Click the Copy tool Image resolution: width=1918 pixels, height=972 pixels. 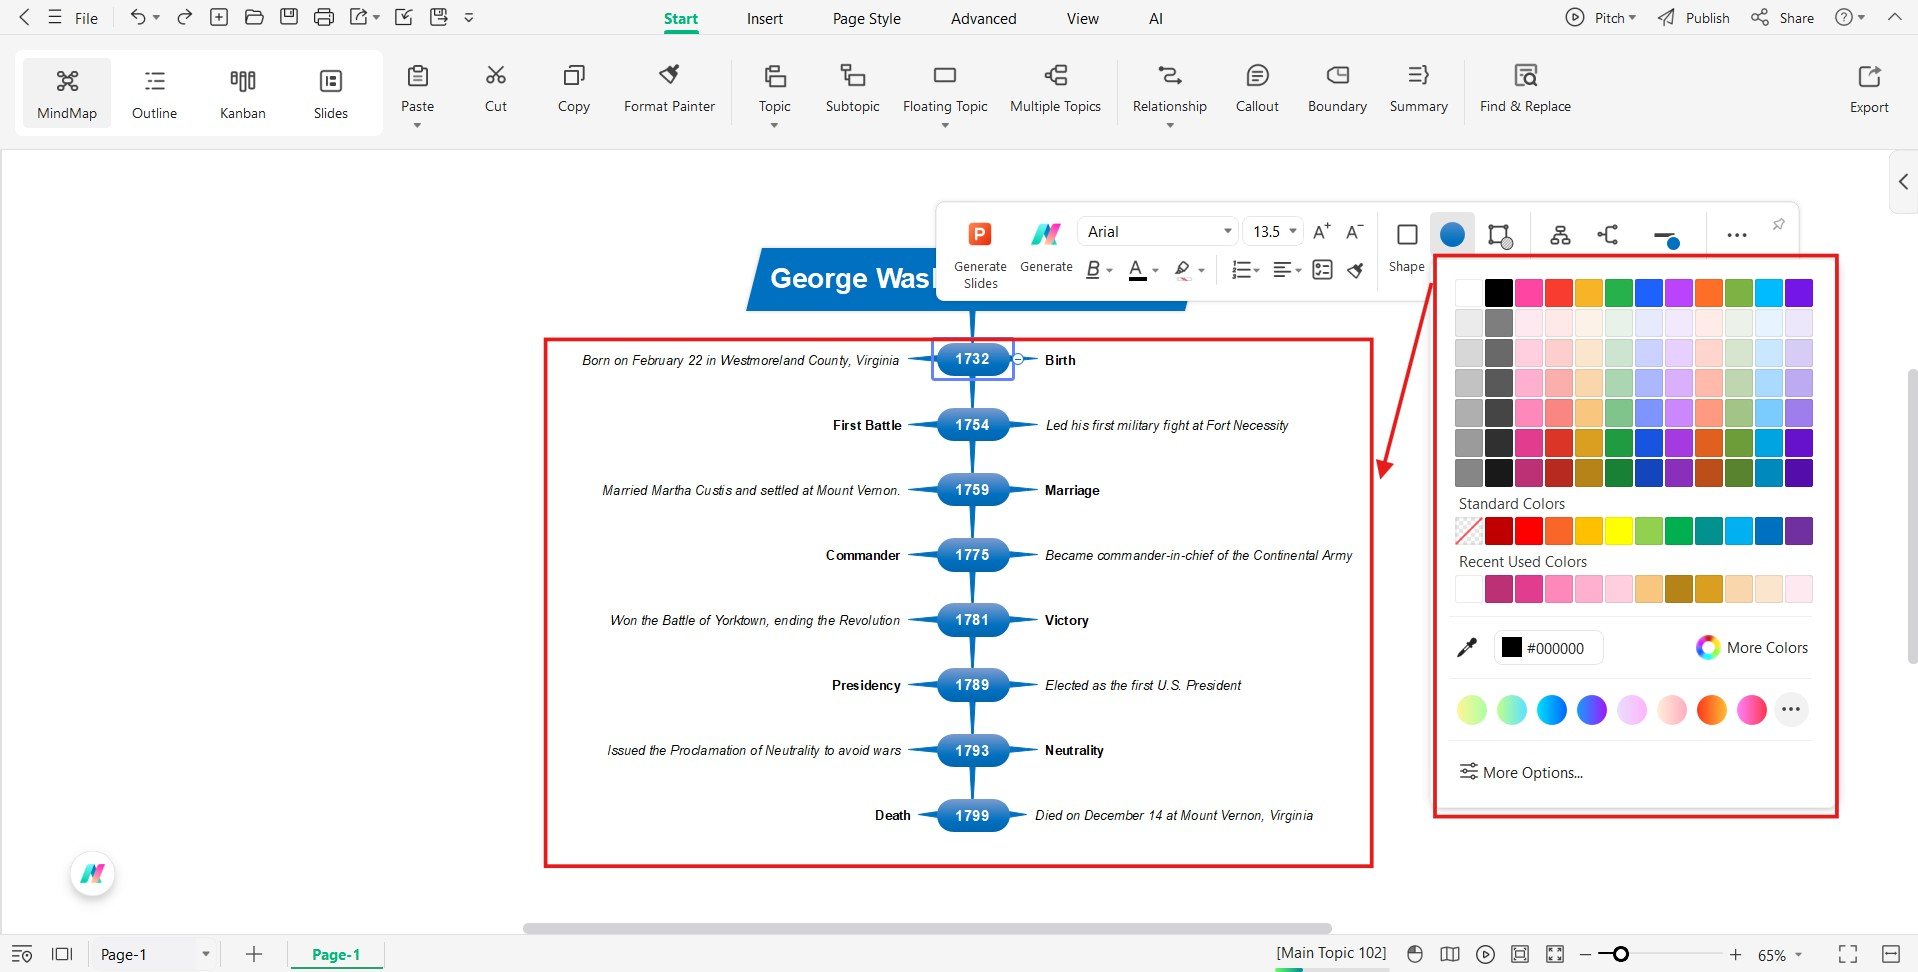573,90
